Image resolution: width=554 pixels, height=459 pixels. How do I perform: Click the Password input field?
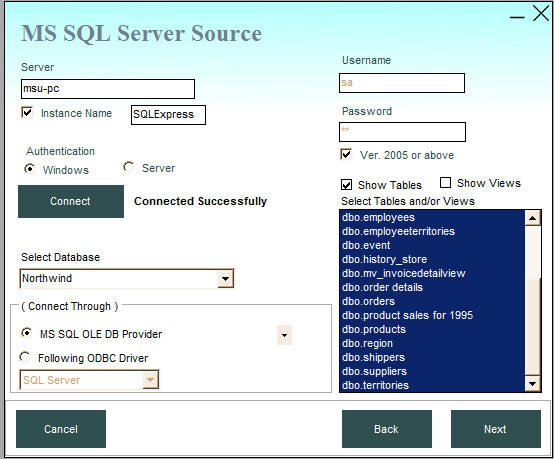[x=402, y=132]
